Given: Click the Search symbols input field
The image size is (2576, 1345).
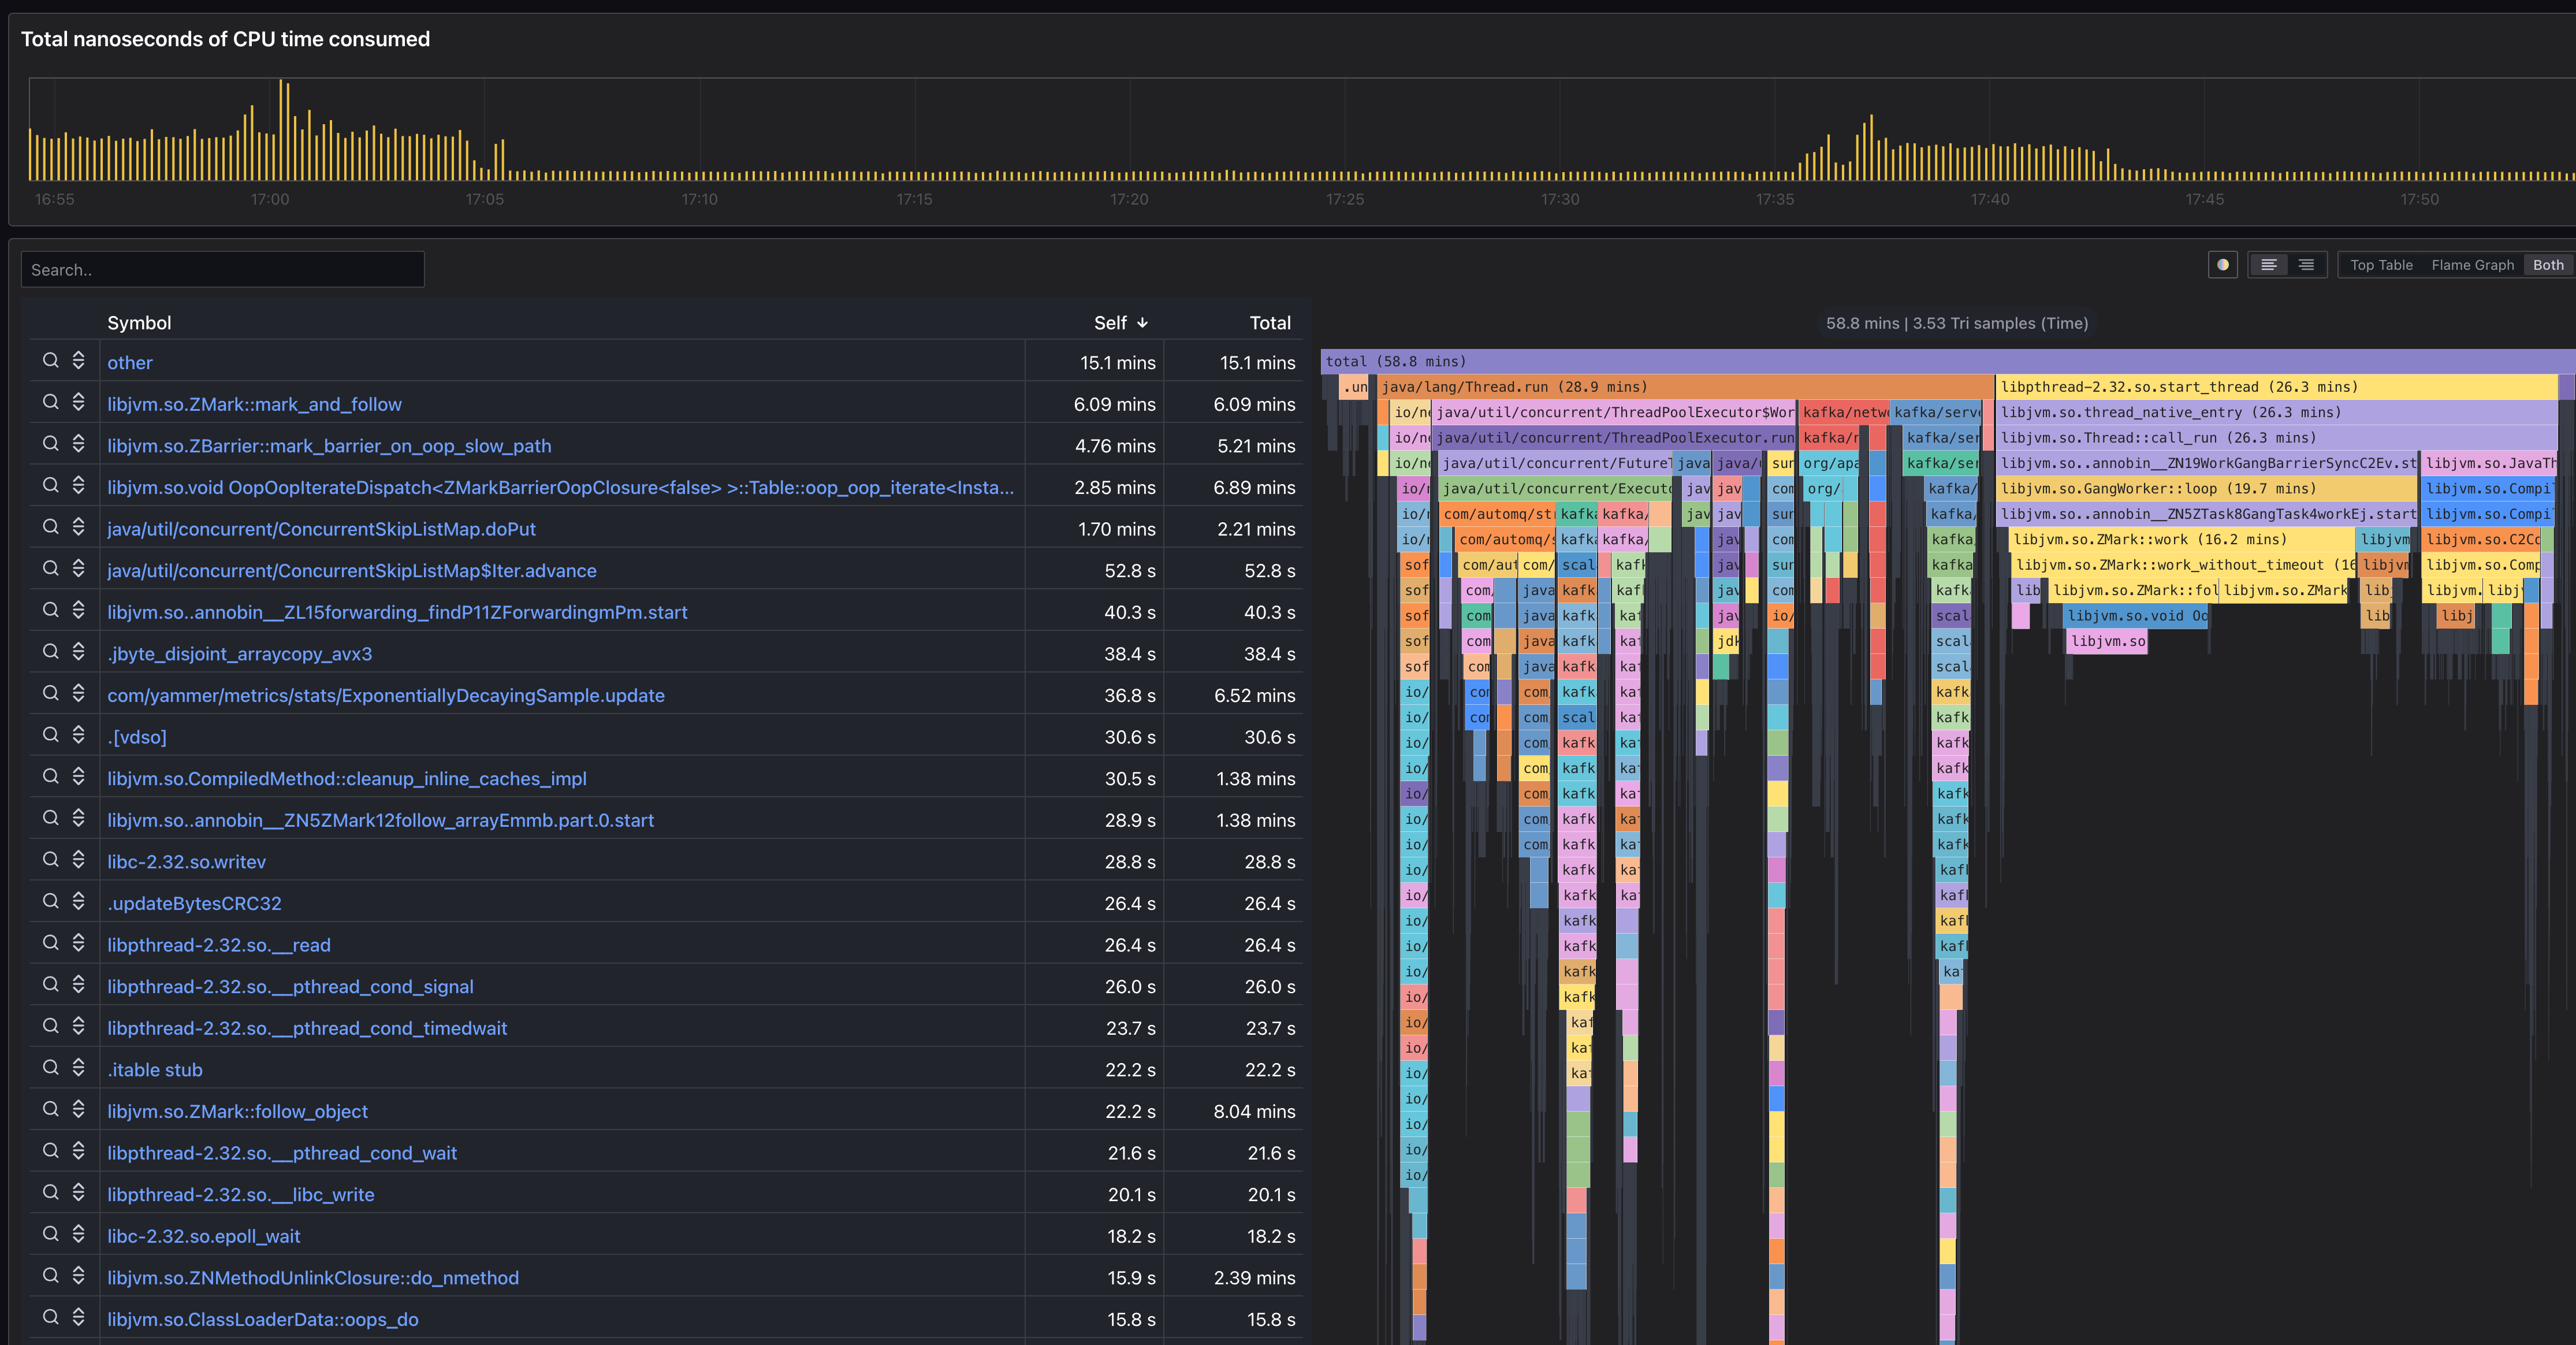Looking at the screenshot, I should tap(222, 270).
